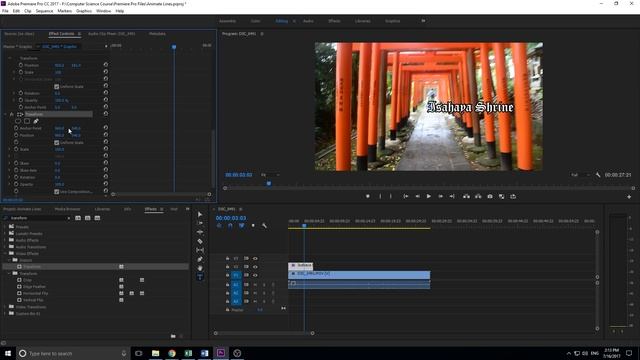Expand the Scale property in Transform effect
Image resolution: width=640 pixels, height=360 pixels.
pos(10,149)
